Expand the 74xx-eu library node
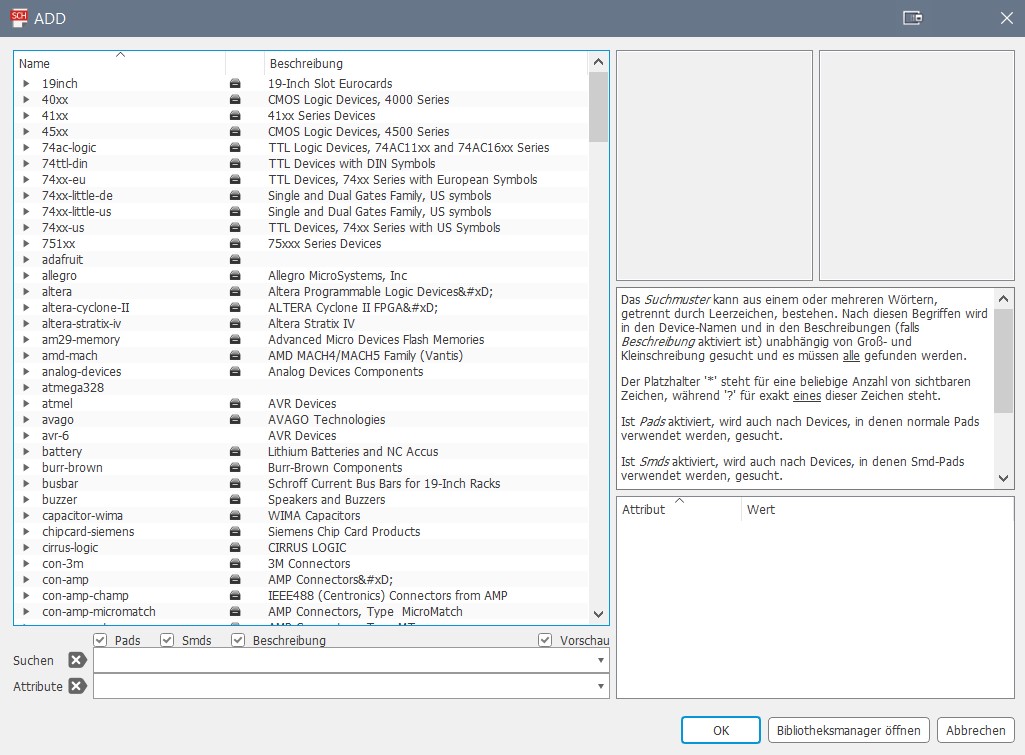Screen dimensions: 1025x755 click(26, 180)
